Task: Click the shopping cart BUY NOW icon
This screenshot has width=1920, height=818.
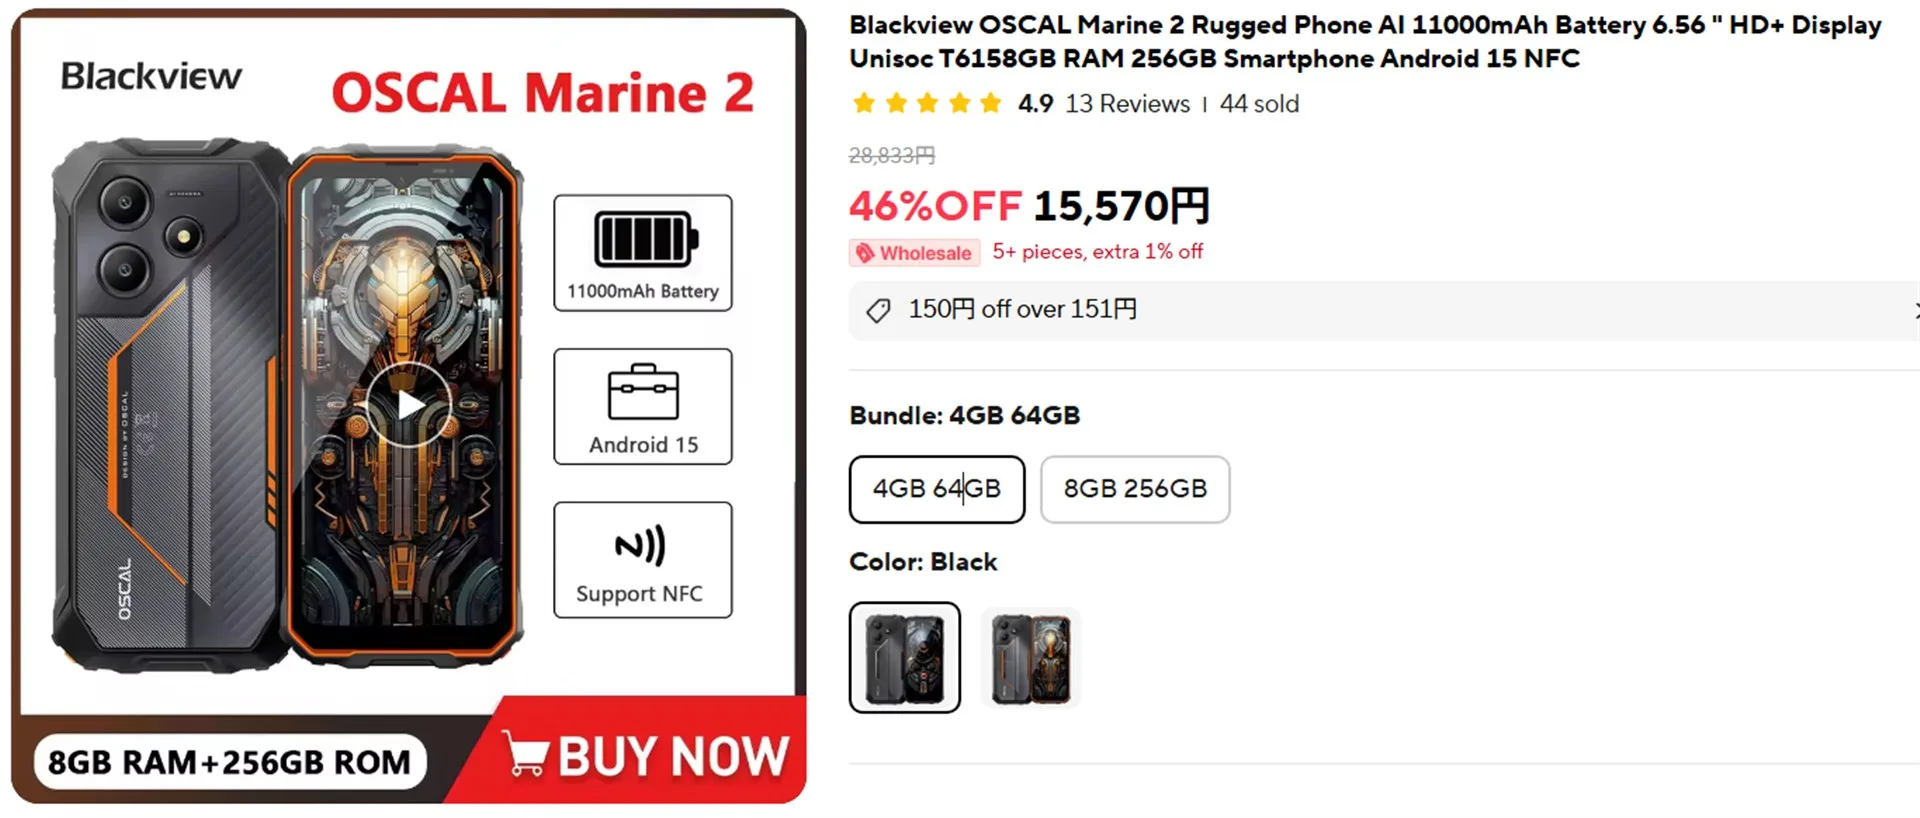Action: tap(525, 754)
